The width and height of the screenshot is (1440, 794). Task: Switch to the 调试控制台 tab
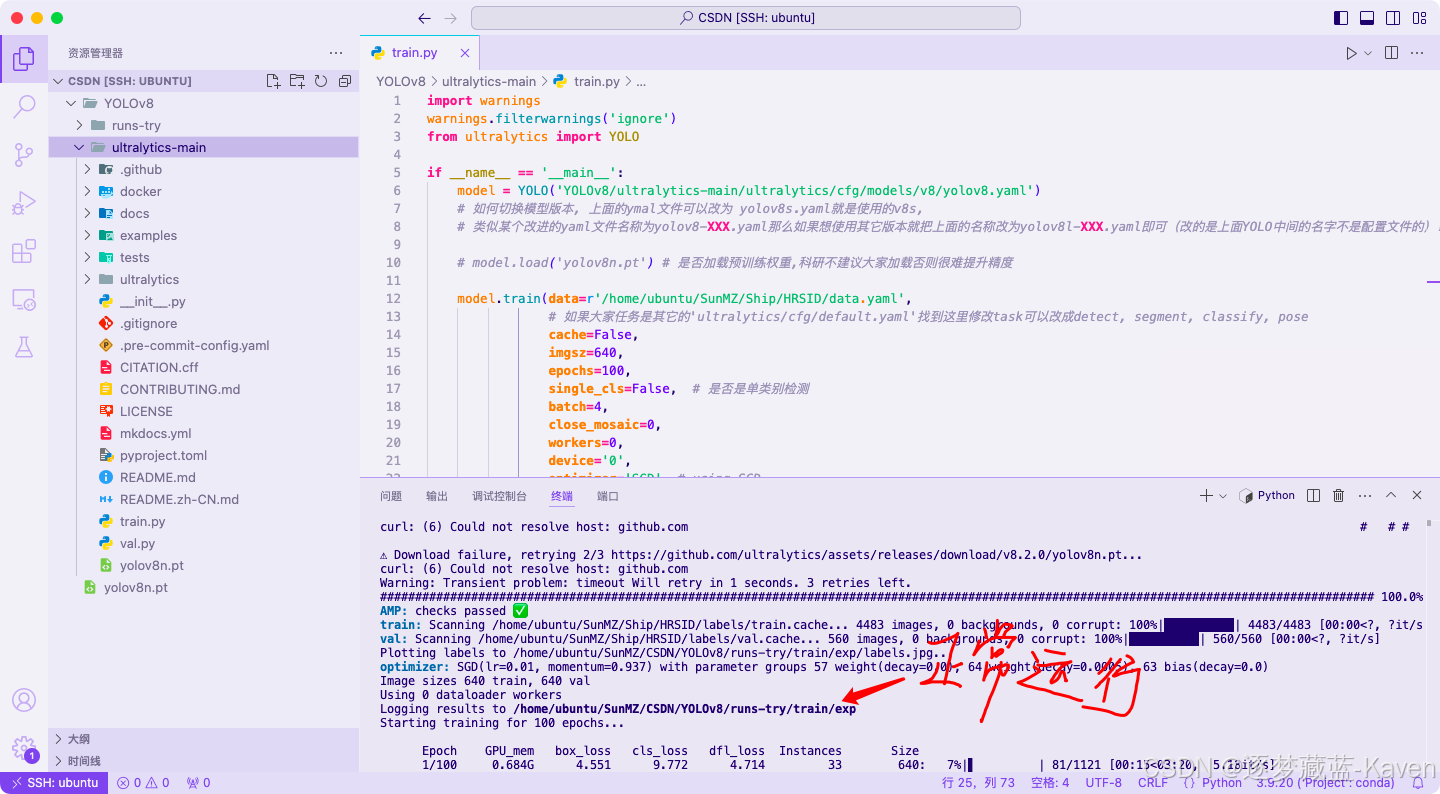pyautogui.click(x=499, y=496)
